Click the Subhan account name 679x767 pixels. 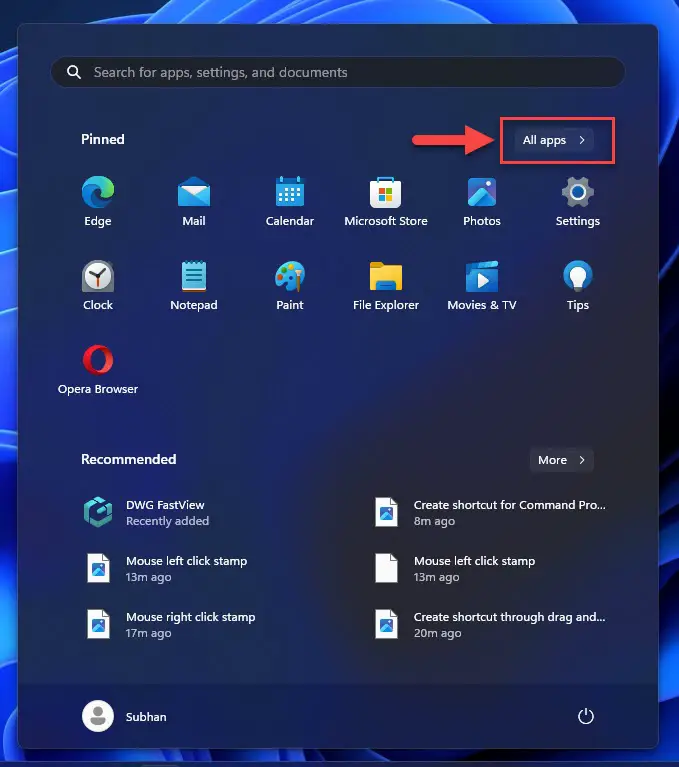(146, 717)
